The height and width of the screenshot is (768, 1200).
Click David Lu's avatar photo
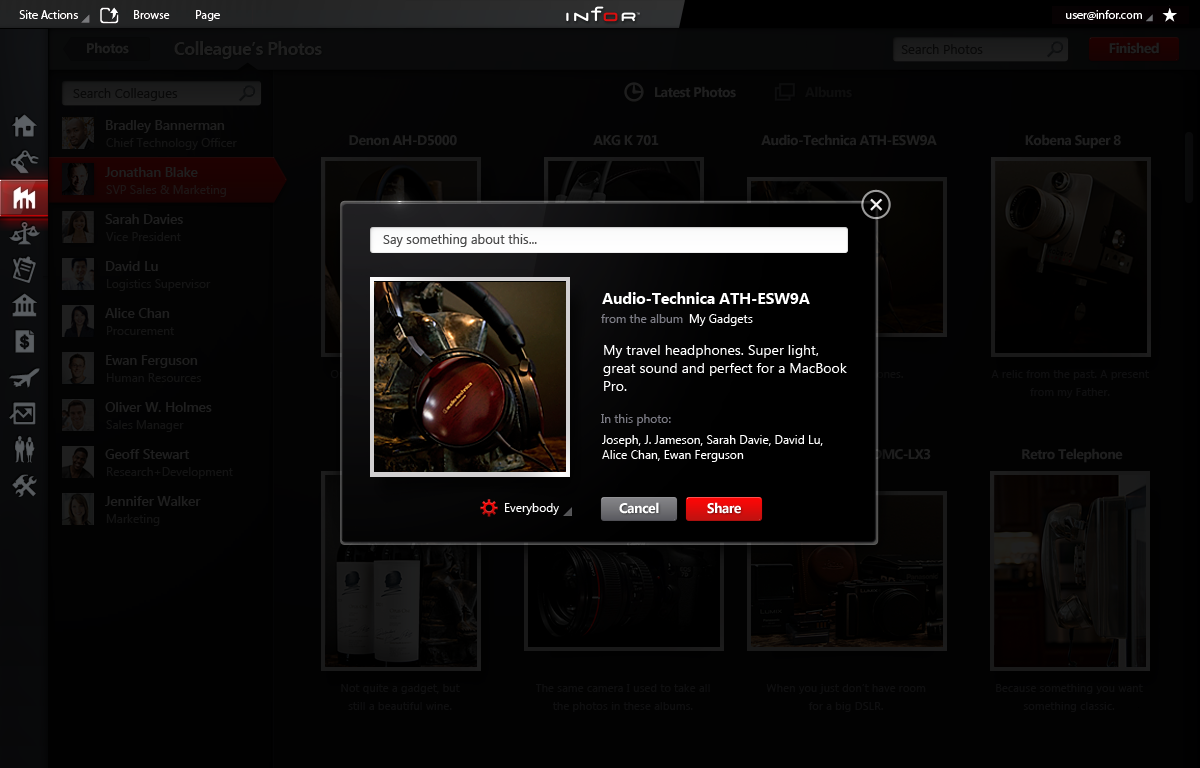click(78, 274)
